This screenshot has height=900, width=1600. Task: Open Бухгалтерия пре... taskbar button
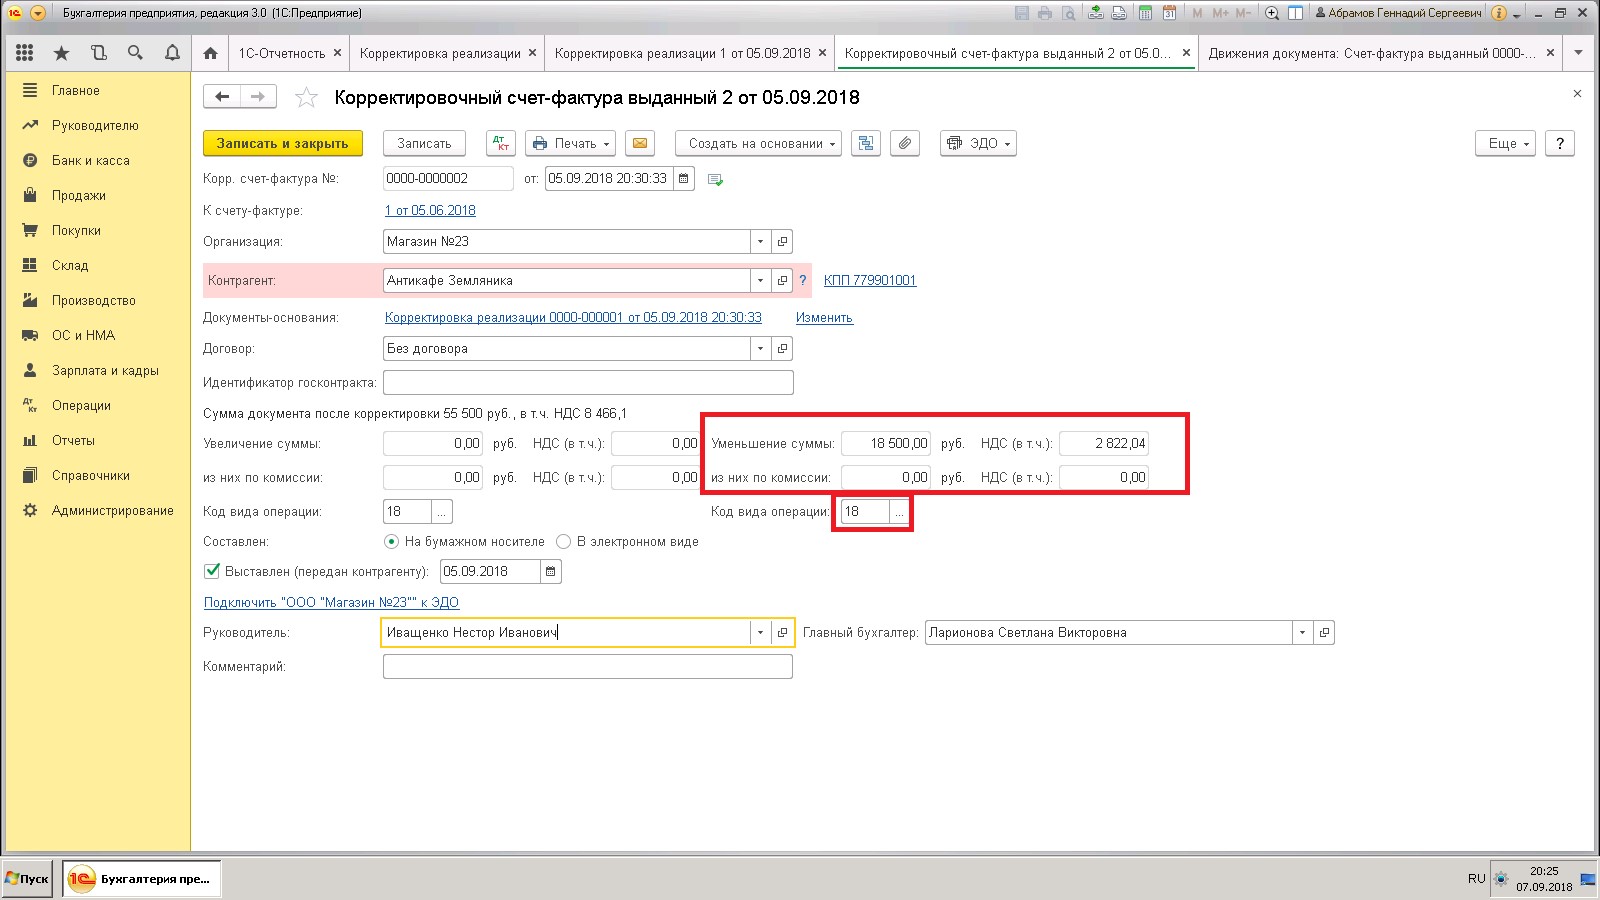click(x=141, y=879)
